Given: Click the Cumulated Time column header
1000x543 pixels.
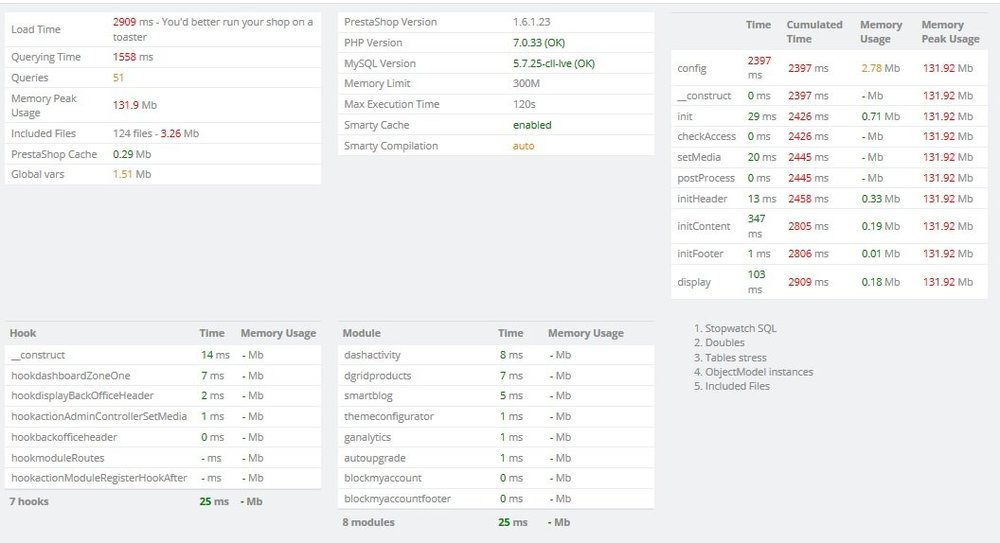Looking at the screenshot, I should tap(814, 32).
